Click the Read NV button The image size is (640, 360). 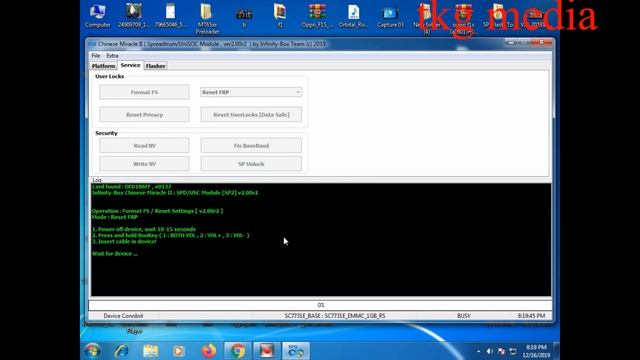pyautogui.click(x=144, y=145)
